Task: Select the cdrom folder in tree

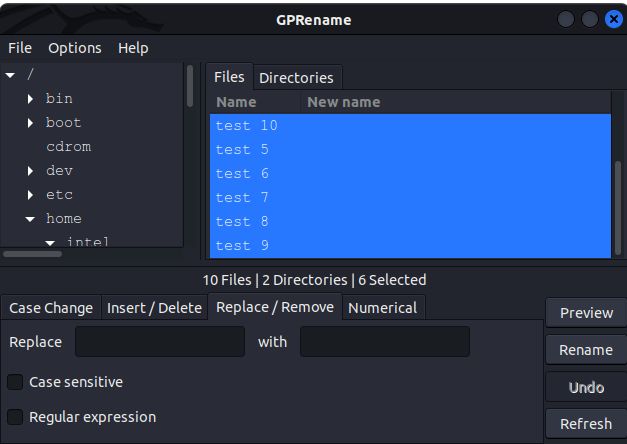Action: click(x=68, y=147)
